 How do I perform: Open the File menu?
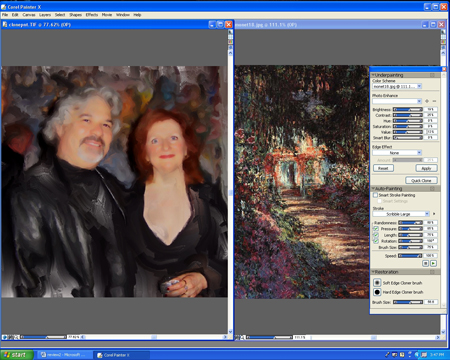coord(5,15)
